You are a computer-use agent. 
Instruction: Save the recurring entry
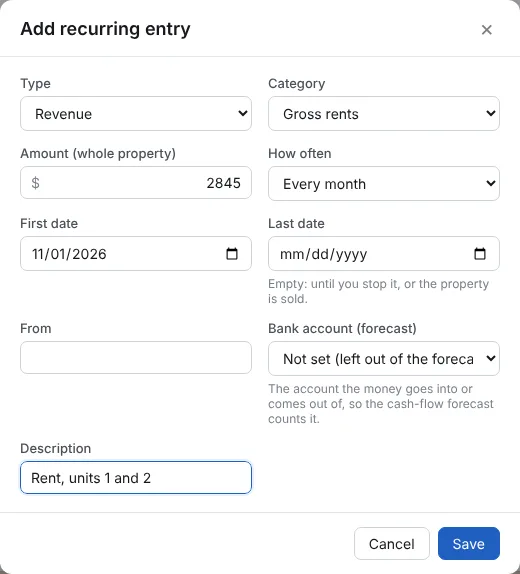point(469,544)
